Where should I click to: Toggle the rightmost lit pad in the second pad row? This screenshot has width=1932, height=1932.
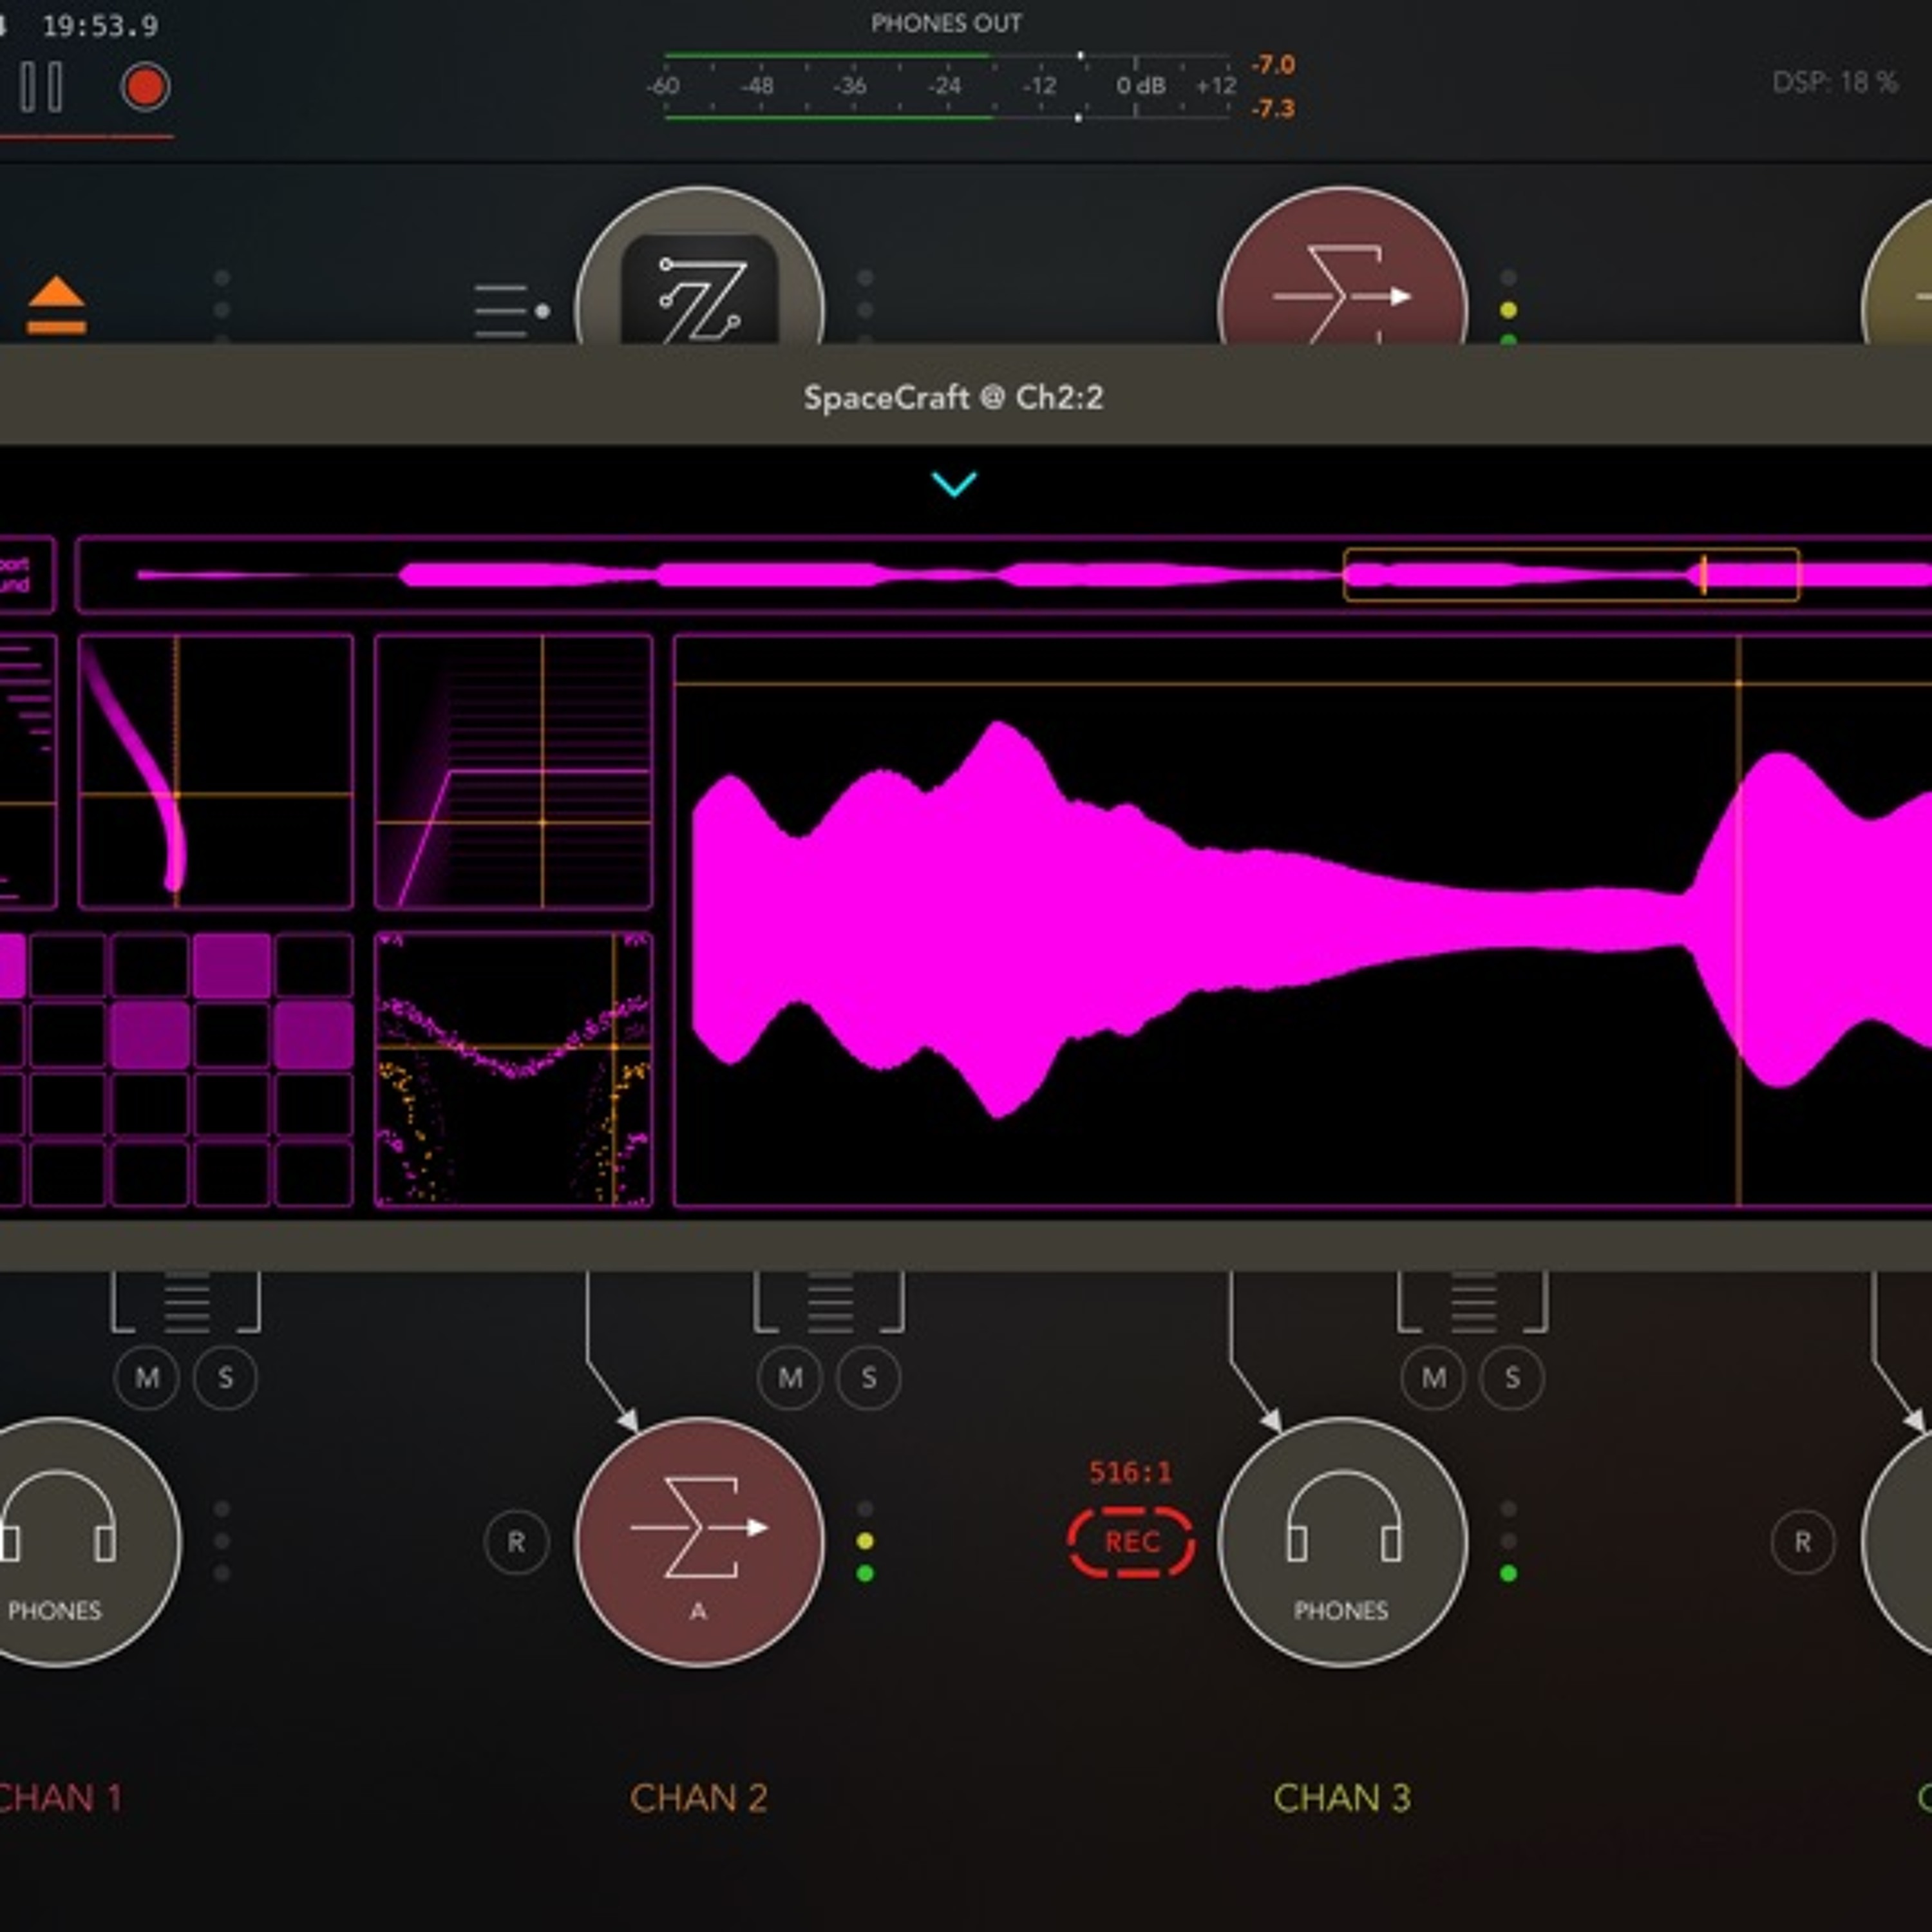tap(314, 1035)
